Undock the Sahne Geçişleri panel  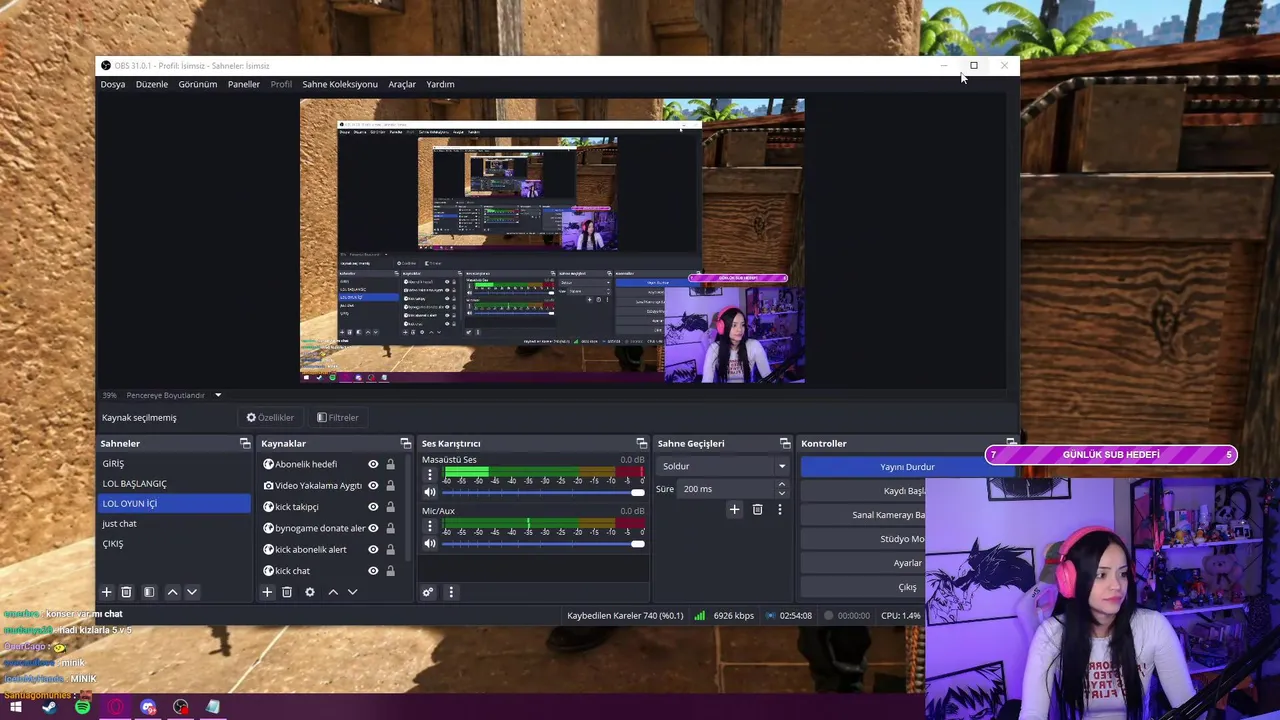pyautogui.click(x=786, y=443)
